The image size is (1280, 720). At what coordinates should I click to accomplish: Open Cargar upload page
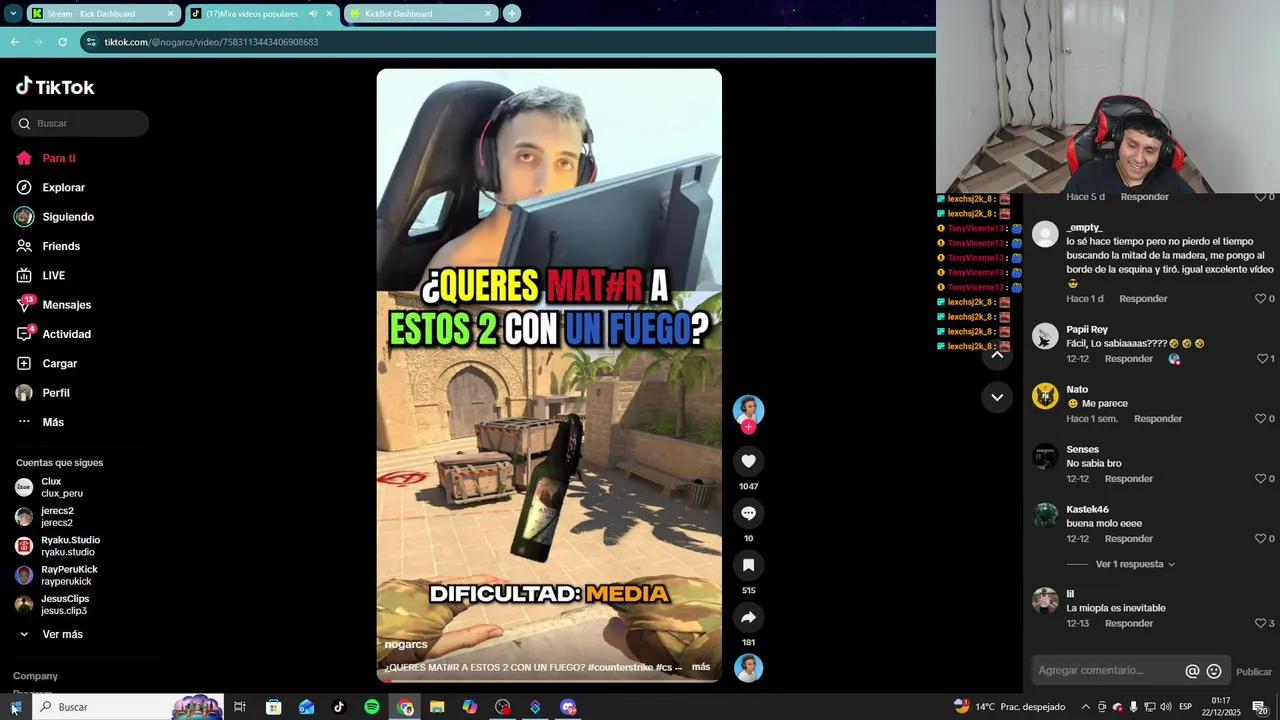(x=46, y=363)
